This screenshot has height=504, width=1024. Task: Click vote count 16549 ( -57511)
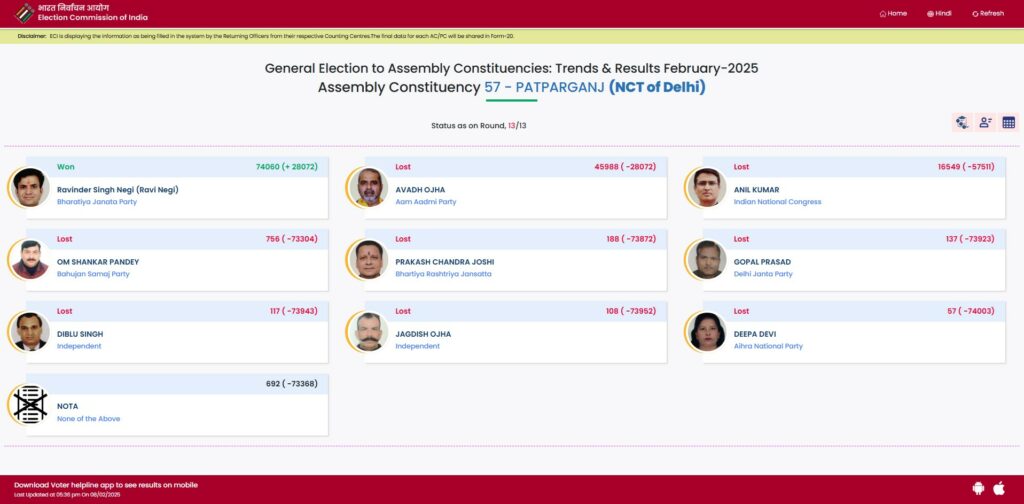[966, 167]
